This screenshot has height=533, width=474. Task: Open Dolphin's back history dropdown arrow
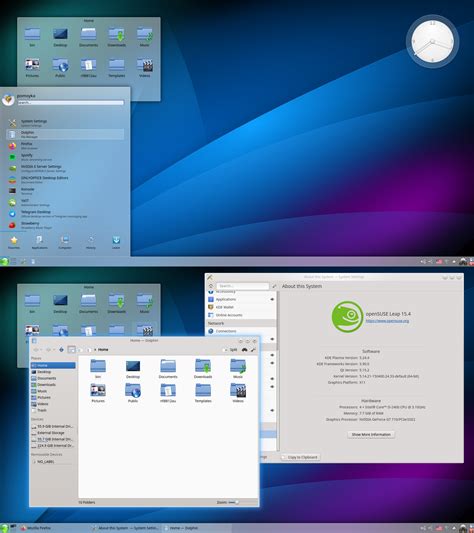click(41, 349)
